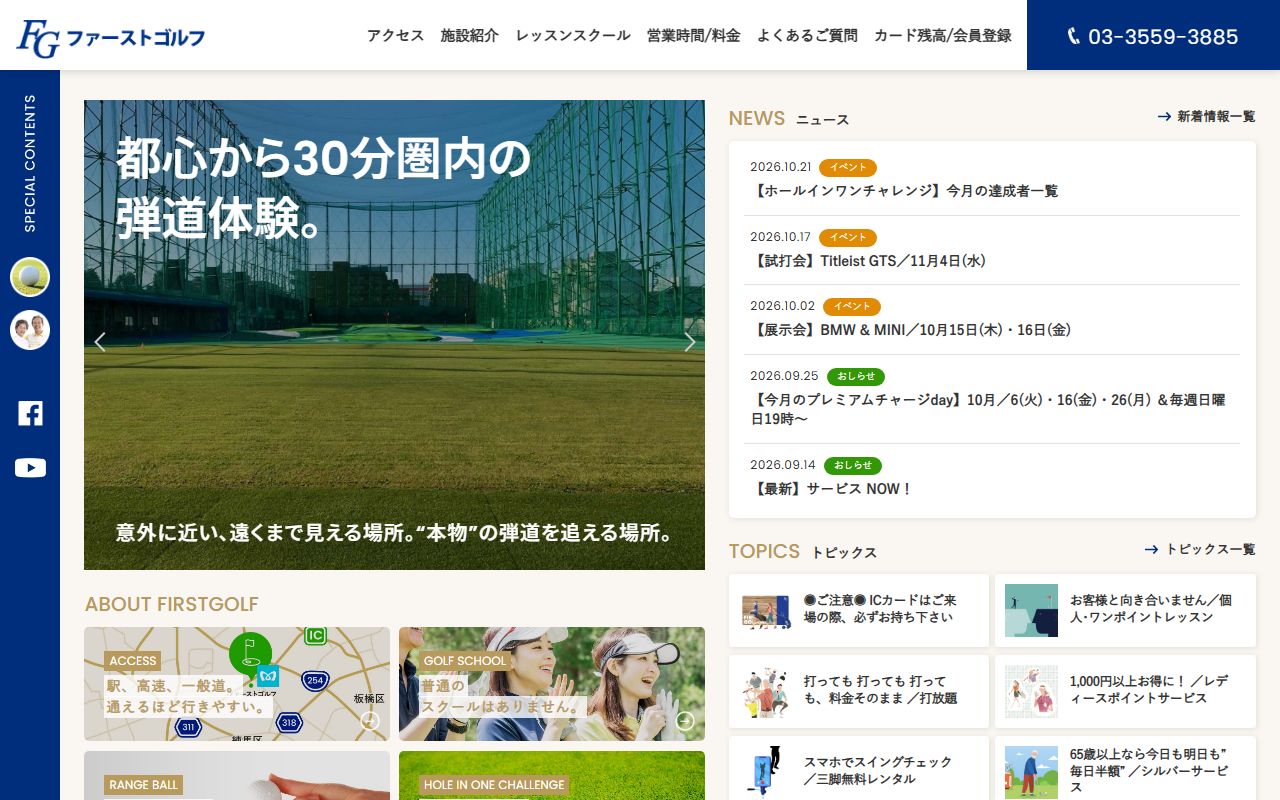
Task: Click the おしらせ tag dated 2026.09.14
Action: 853,465
